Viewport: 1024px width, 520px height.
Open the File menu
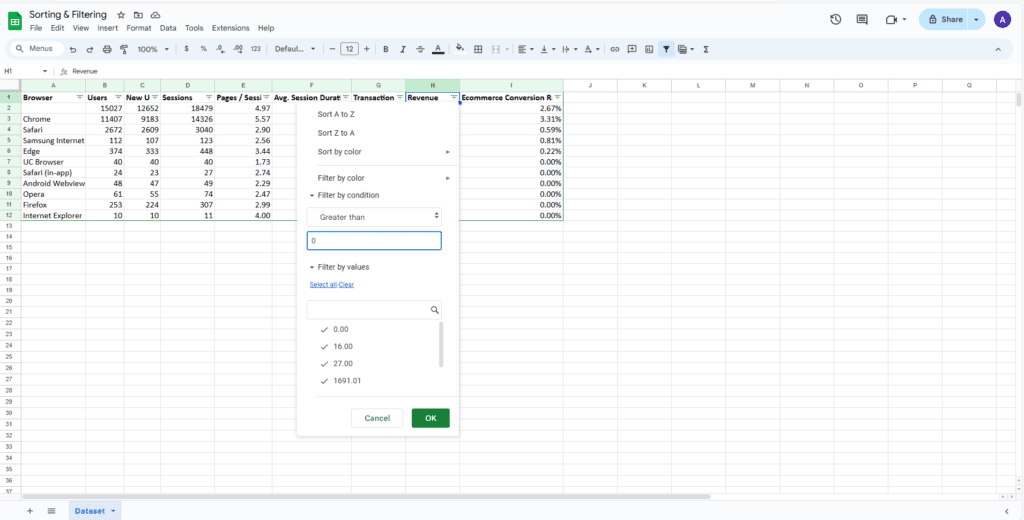tap(36, 28)
